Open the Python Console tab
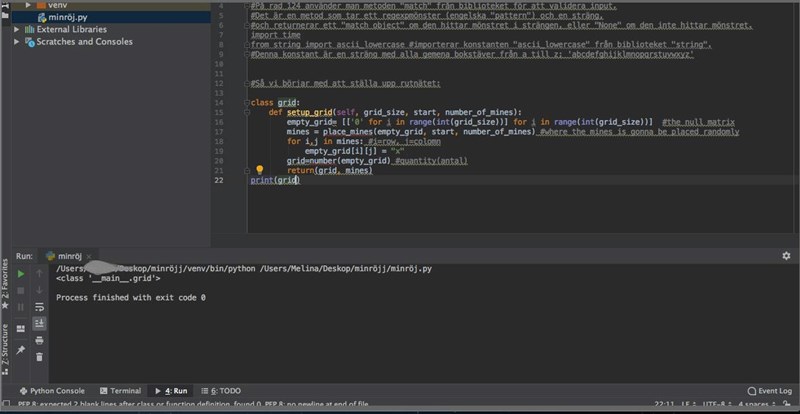The height and width of the screenshot is (414, 800). pos(52,391)
